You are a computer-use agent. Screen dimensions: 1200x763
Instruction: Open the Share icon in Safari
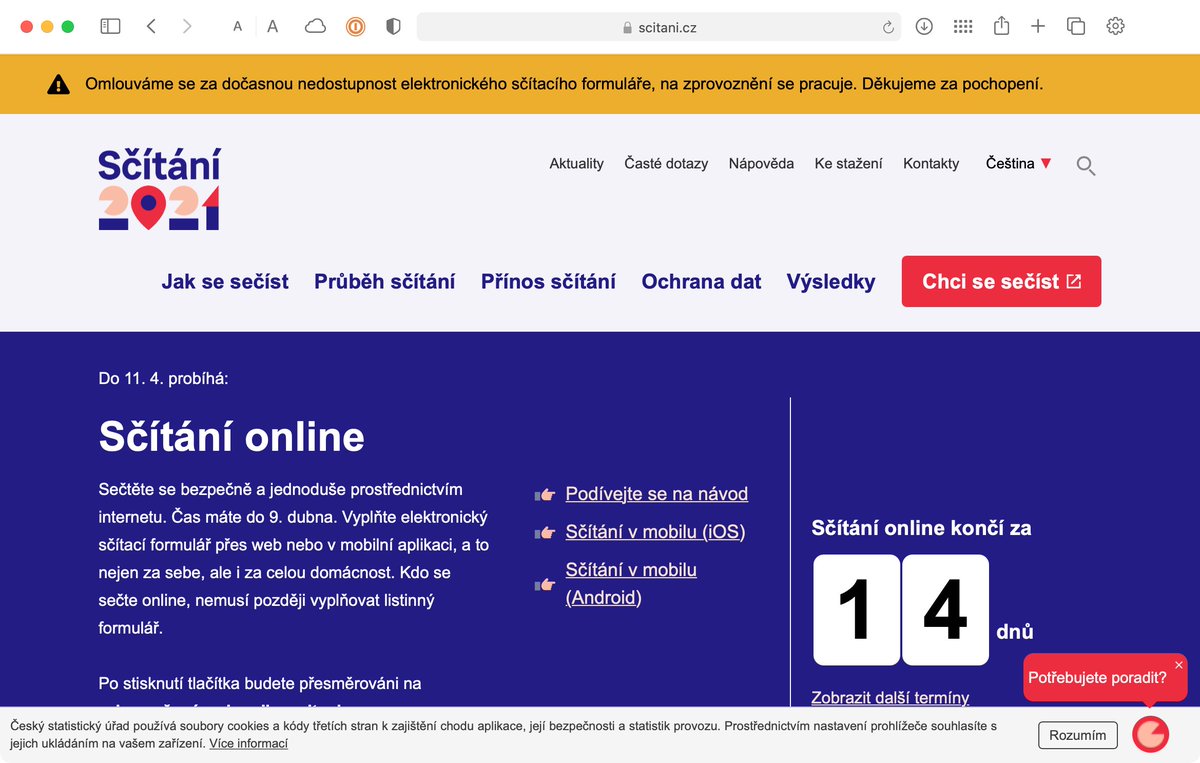[x=1001, y=26]
